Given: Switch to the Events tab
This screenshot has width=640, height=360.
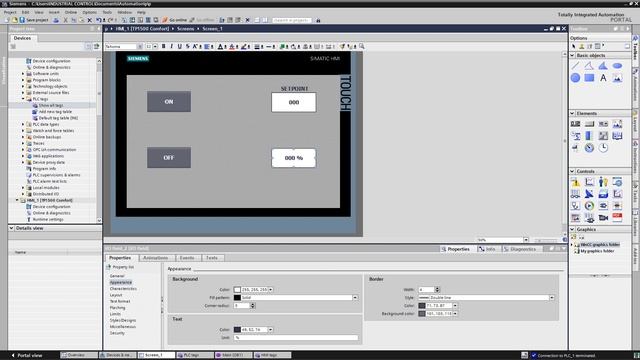Looking at the screenshot, I should 187,258.
